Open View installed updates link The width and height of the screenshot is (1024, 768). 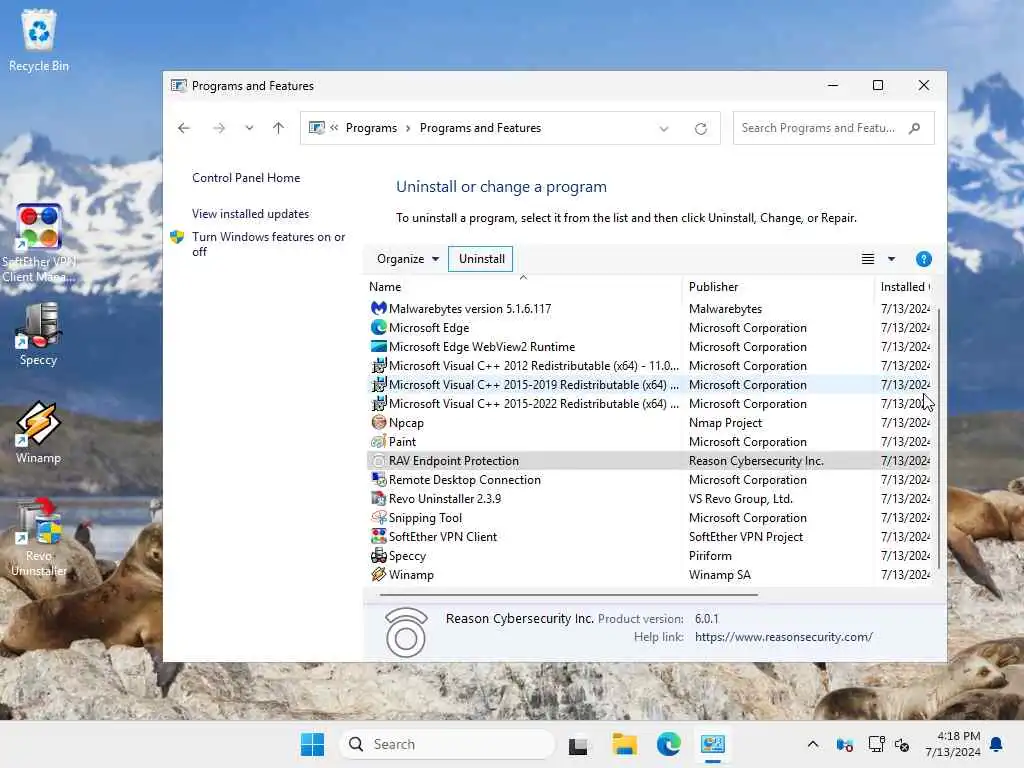click(x=250, y=214)
